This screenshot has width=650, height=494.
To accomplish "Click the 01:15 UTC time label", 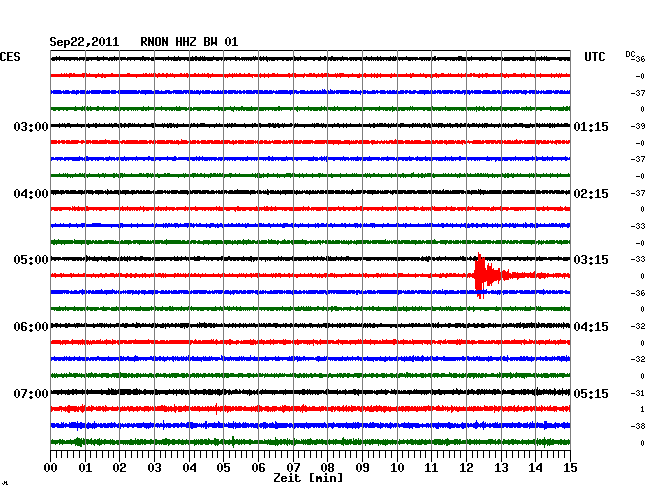I will pos(591,126).
